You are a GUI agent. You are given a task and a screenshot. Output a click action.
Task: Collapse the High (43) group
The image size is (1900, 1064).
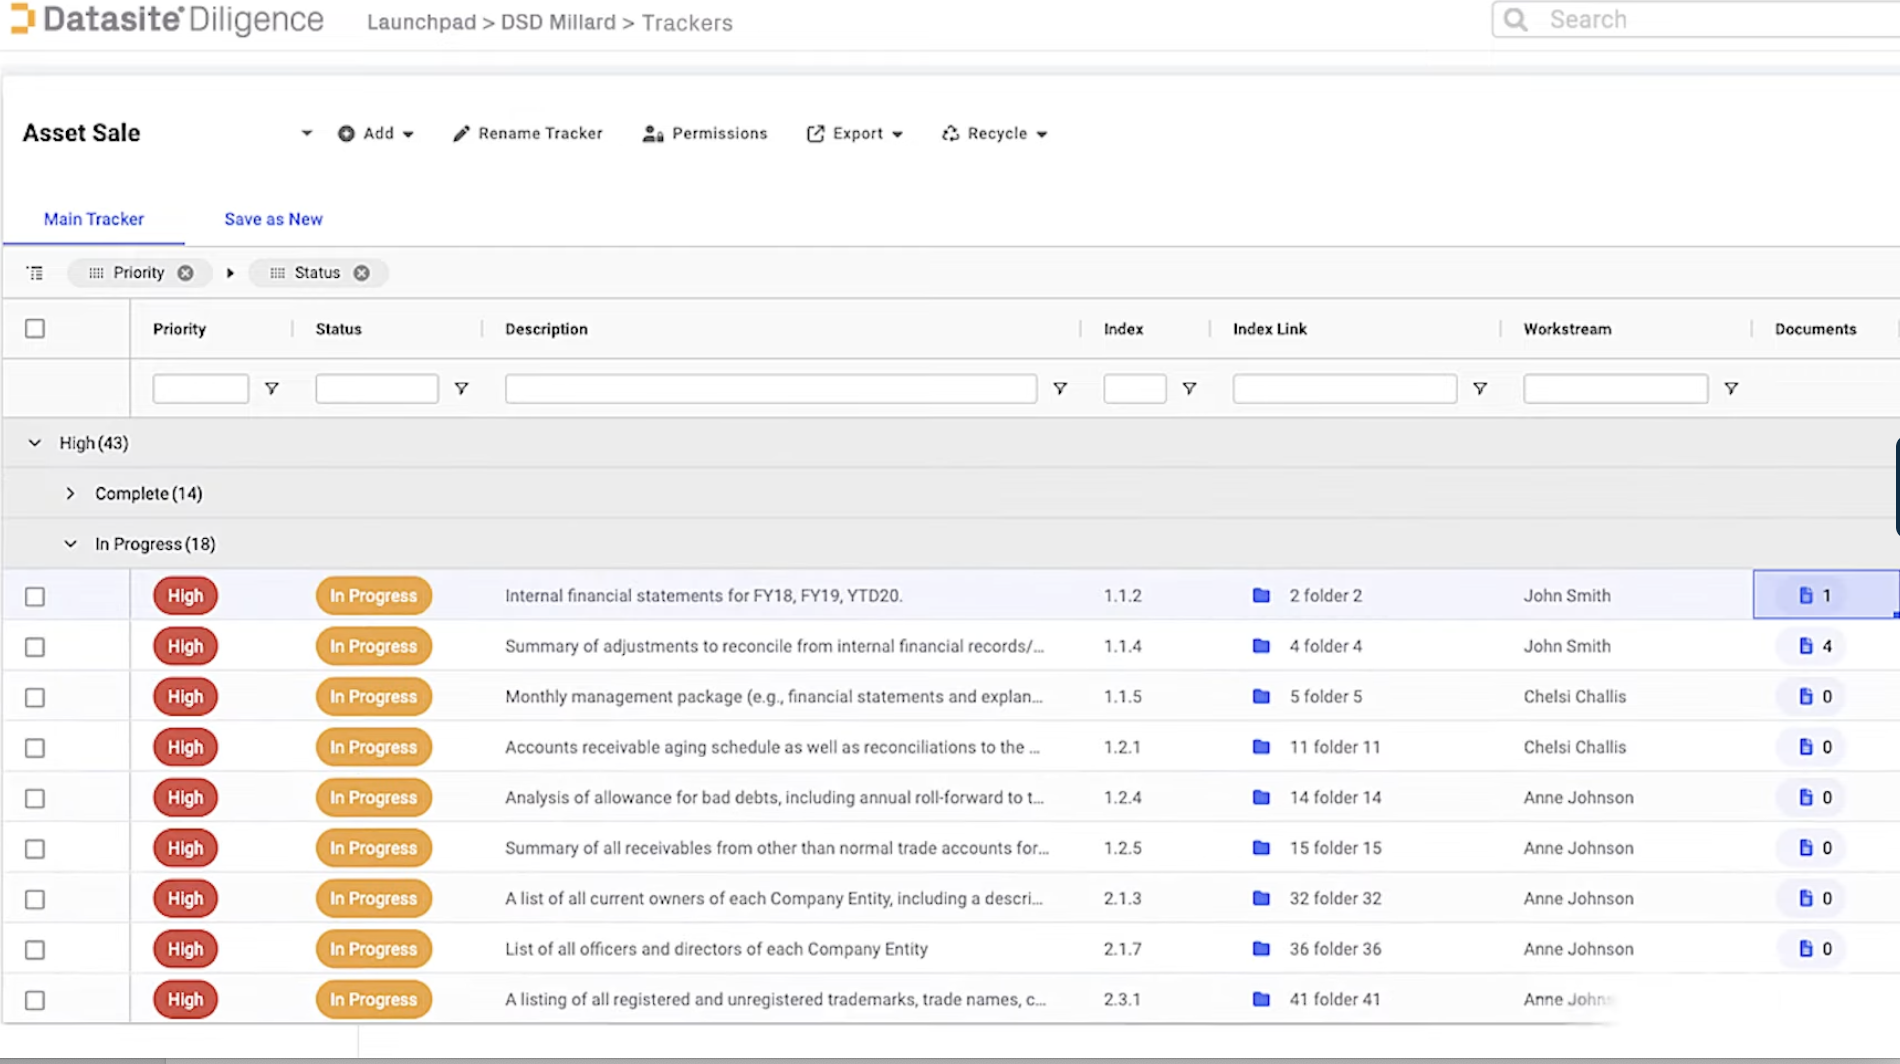point(35,443)
